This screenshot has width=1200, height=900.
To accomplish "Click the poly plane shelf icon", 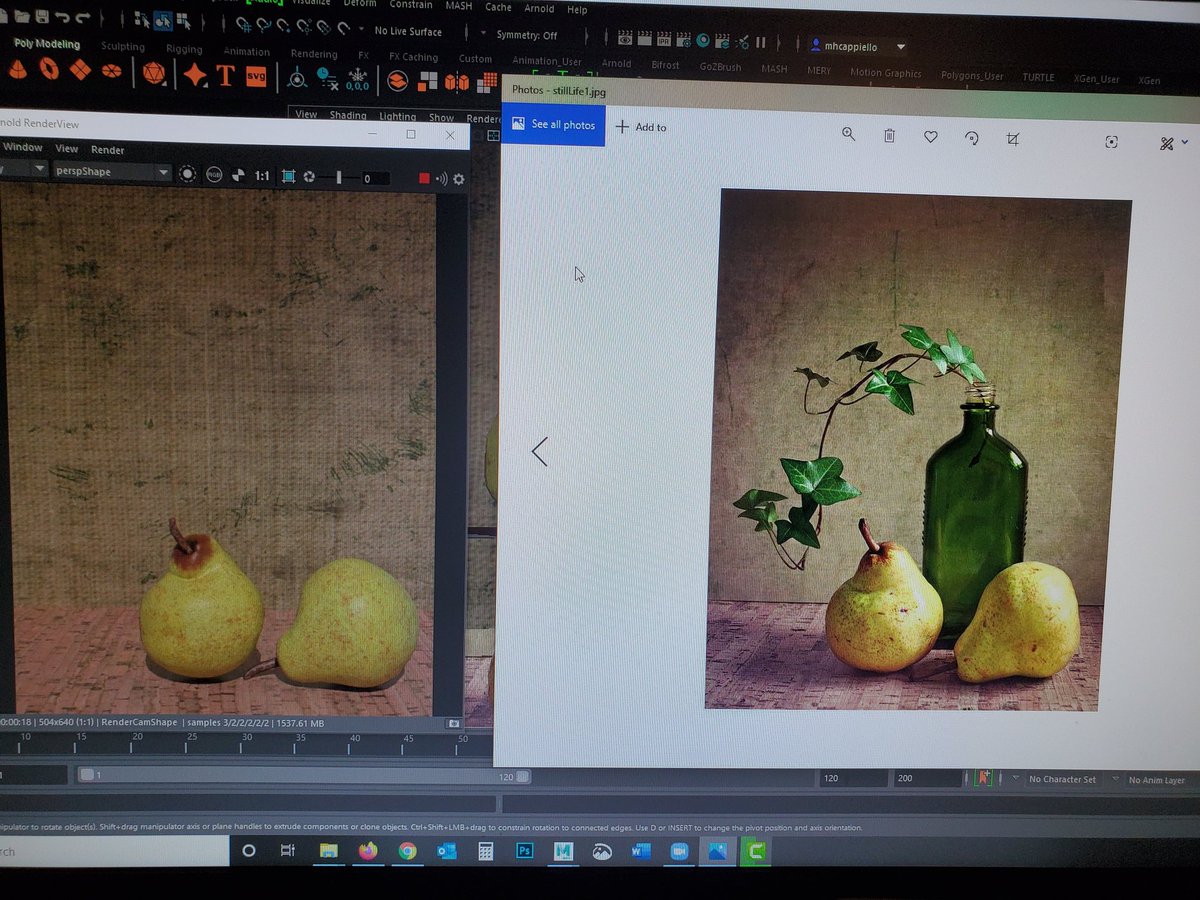I will click(80, 70).
